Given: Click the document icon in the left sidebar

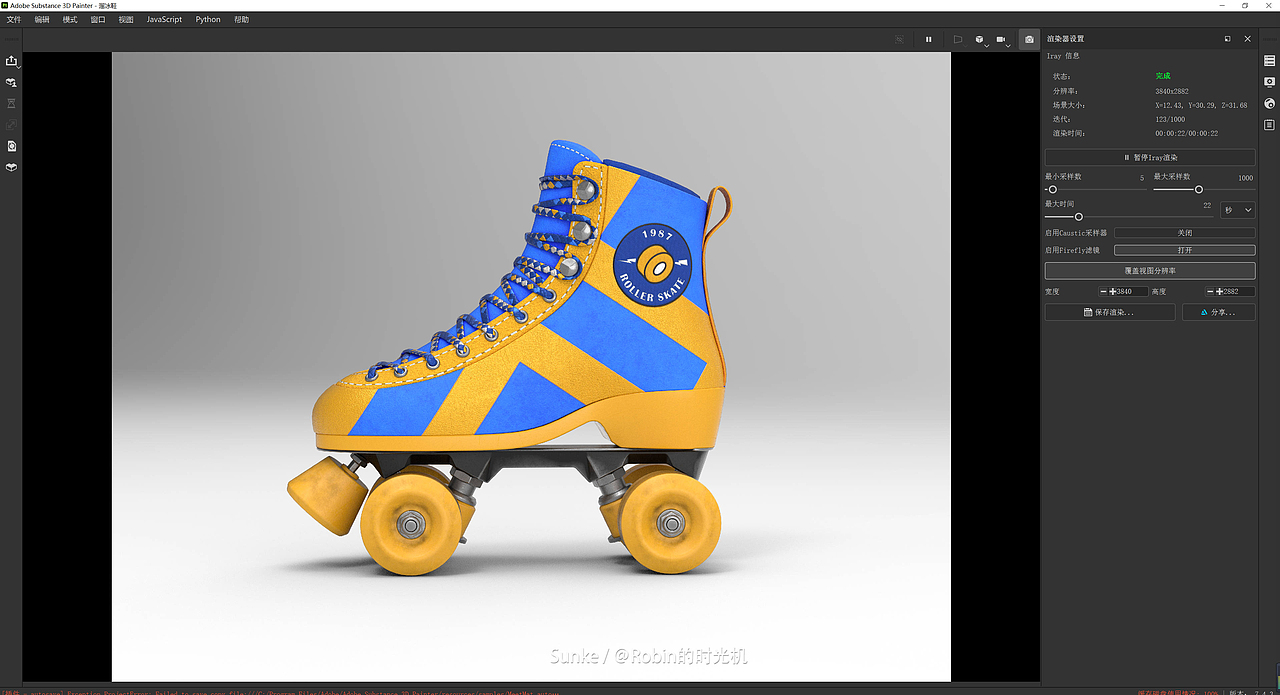Looking at the screenshot, I should point(12,146).
